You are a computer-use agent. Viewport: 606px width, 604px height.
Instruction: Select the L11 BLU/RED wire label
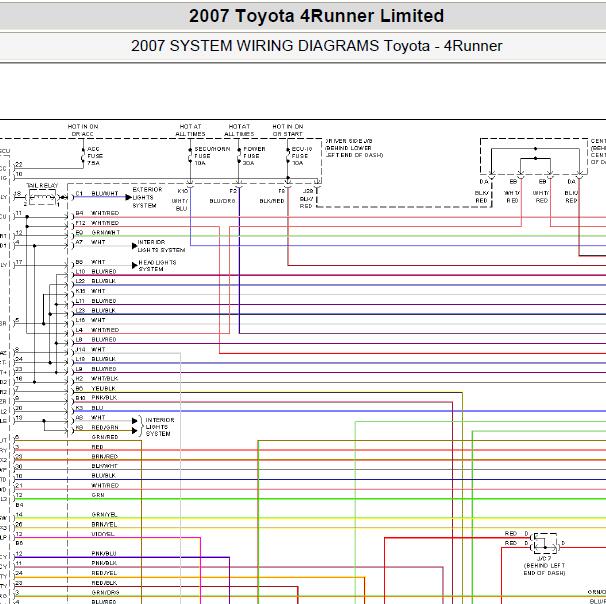pyautogui.click(x=96, y=301)
